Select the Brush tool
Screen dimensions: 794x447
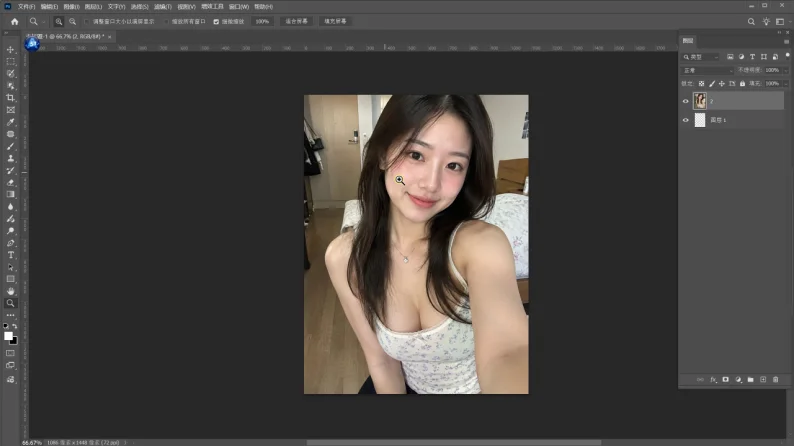(x=11, y=146)
